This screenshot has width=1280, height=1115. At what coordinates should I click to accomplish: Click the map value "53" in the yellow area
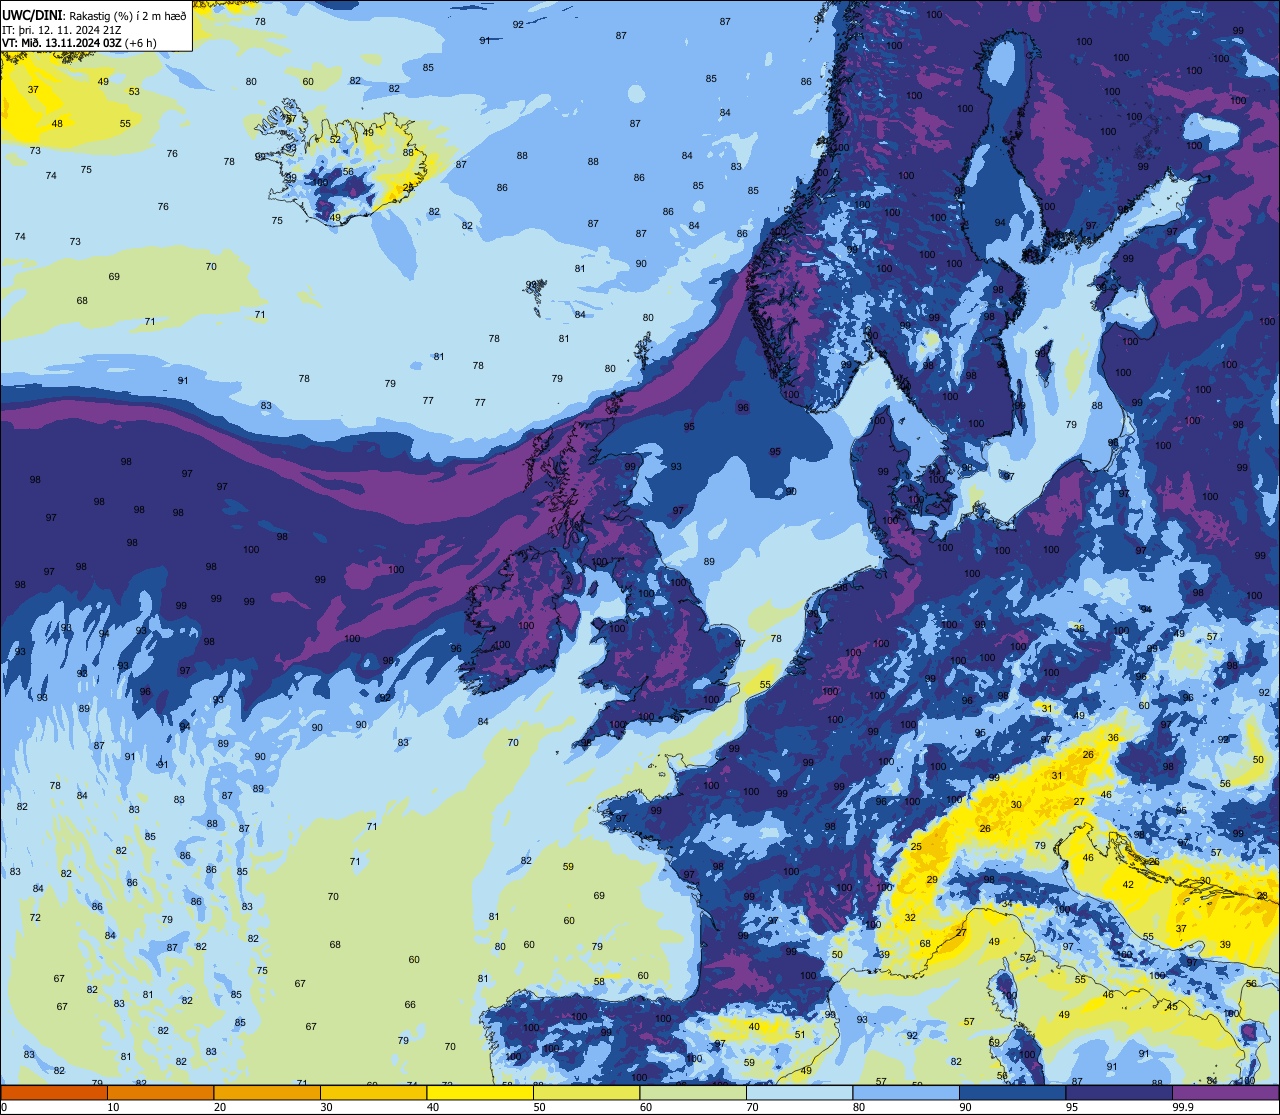(134, 92)
